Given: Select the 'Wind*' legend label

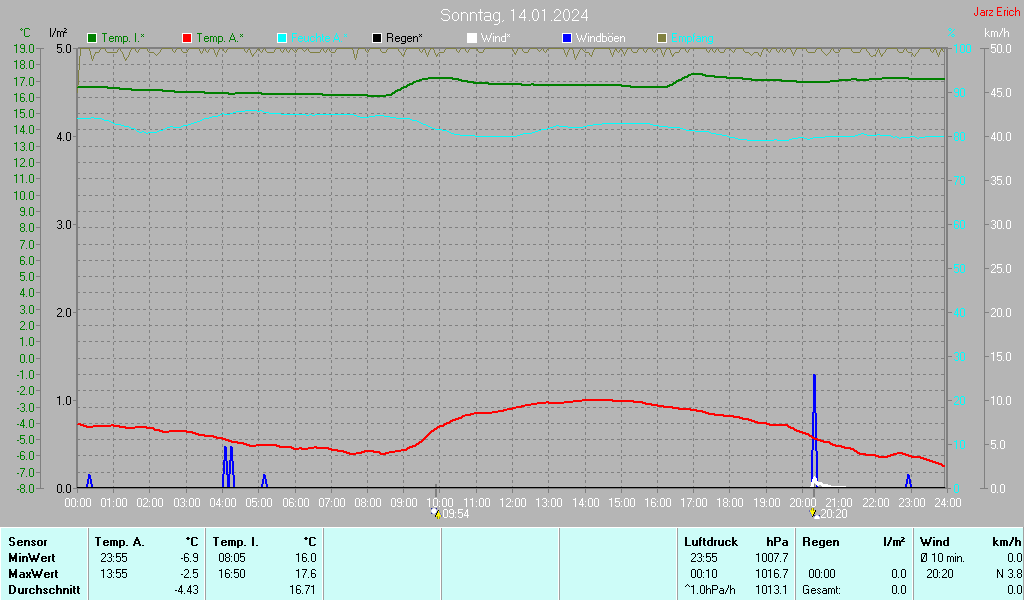Looking at the screenshot, I should coord(496,39).
